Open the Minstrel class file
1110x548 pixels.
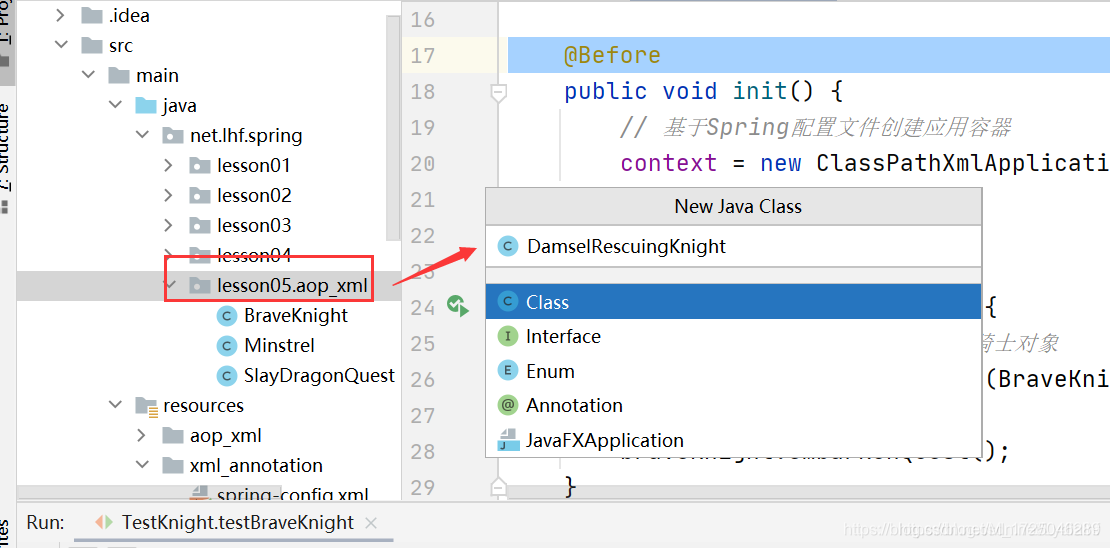(x=280, y=346)
